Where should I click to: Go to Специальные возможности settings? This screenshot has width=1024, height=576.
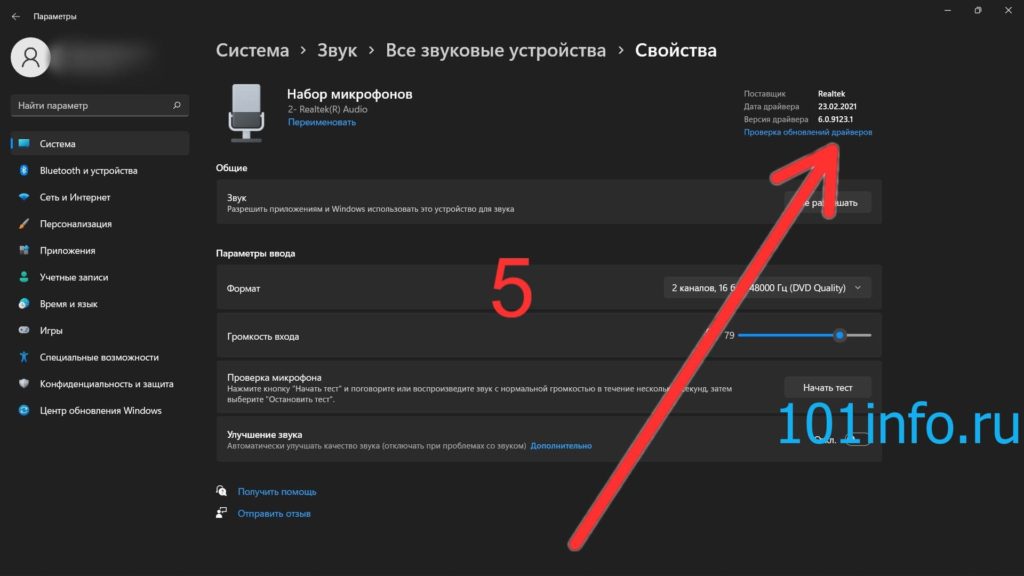tap(100, 357)
